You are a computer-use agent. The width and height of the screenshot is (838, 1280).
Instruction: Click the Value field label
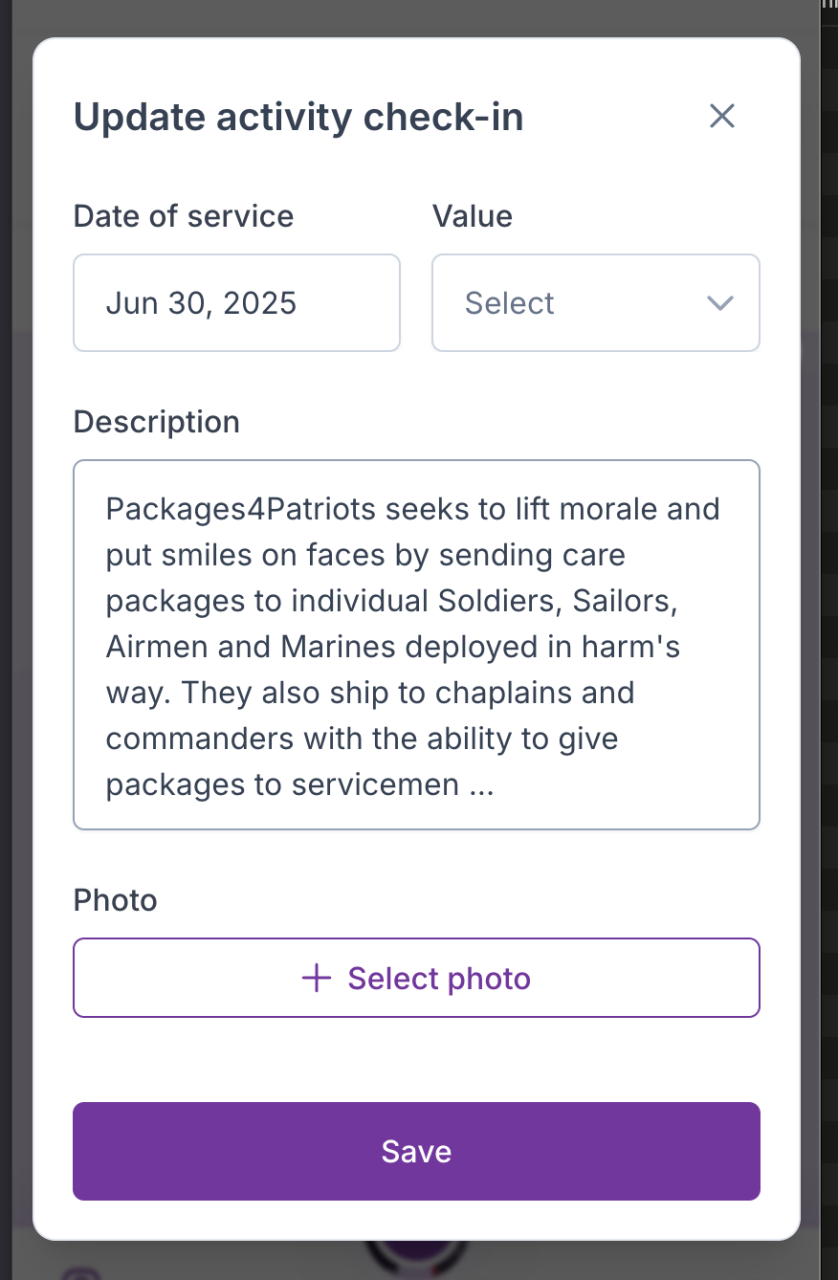(x=472, y=216)
